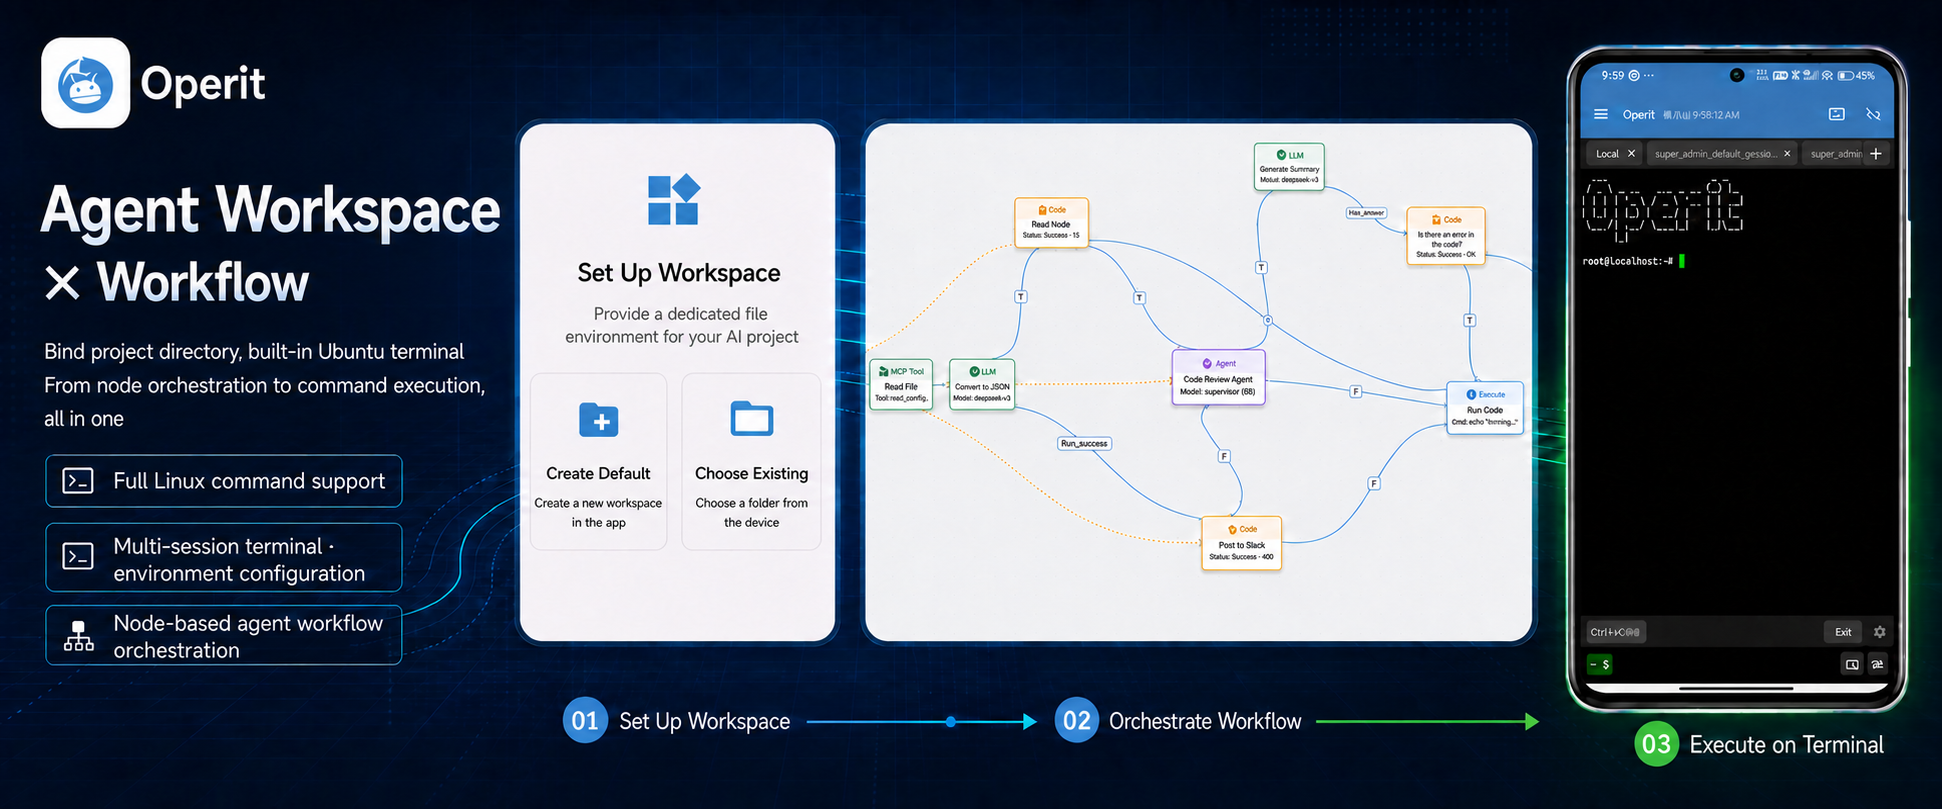Click the folder icon above Choose Existing
The image size is (1942, 809).
[751, 418]
